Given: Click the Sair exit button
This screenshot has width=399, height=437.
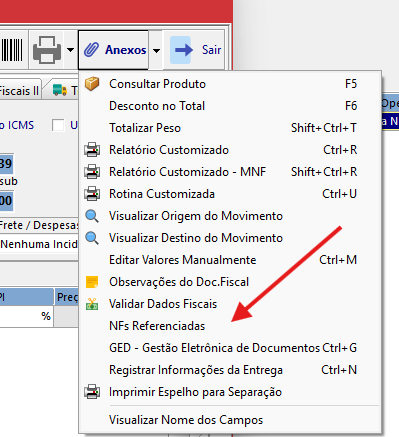Looking at the screenshot, I should (196, 50).
